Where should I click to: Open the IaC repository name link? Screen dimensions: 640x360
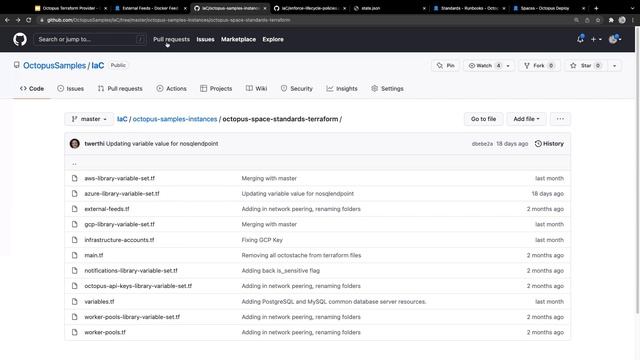tap(98, 65)
